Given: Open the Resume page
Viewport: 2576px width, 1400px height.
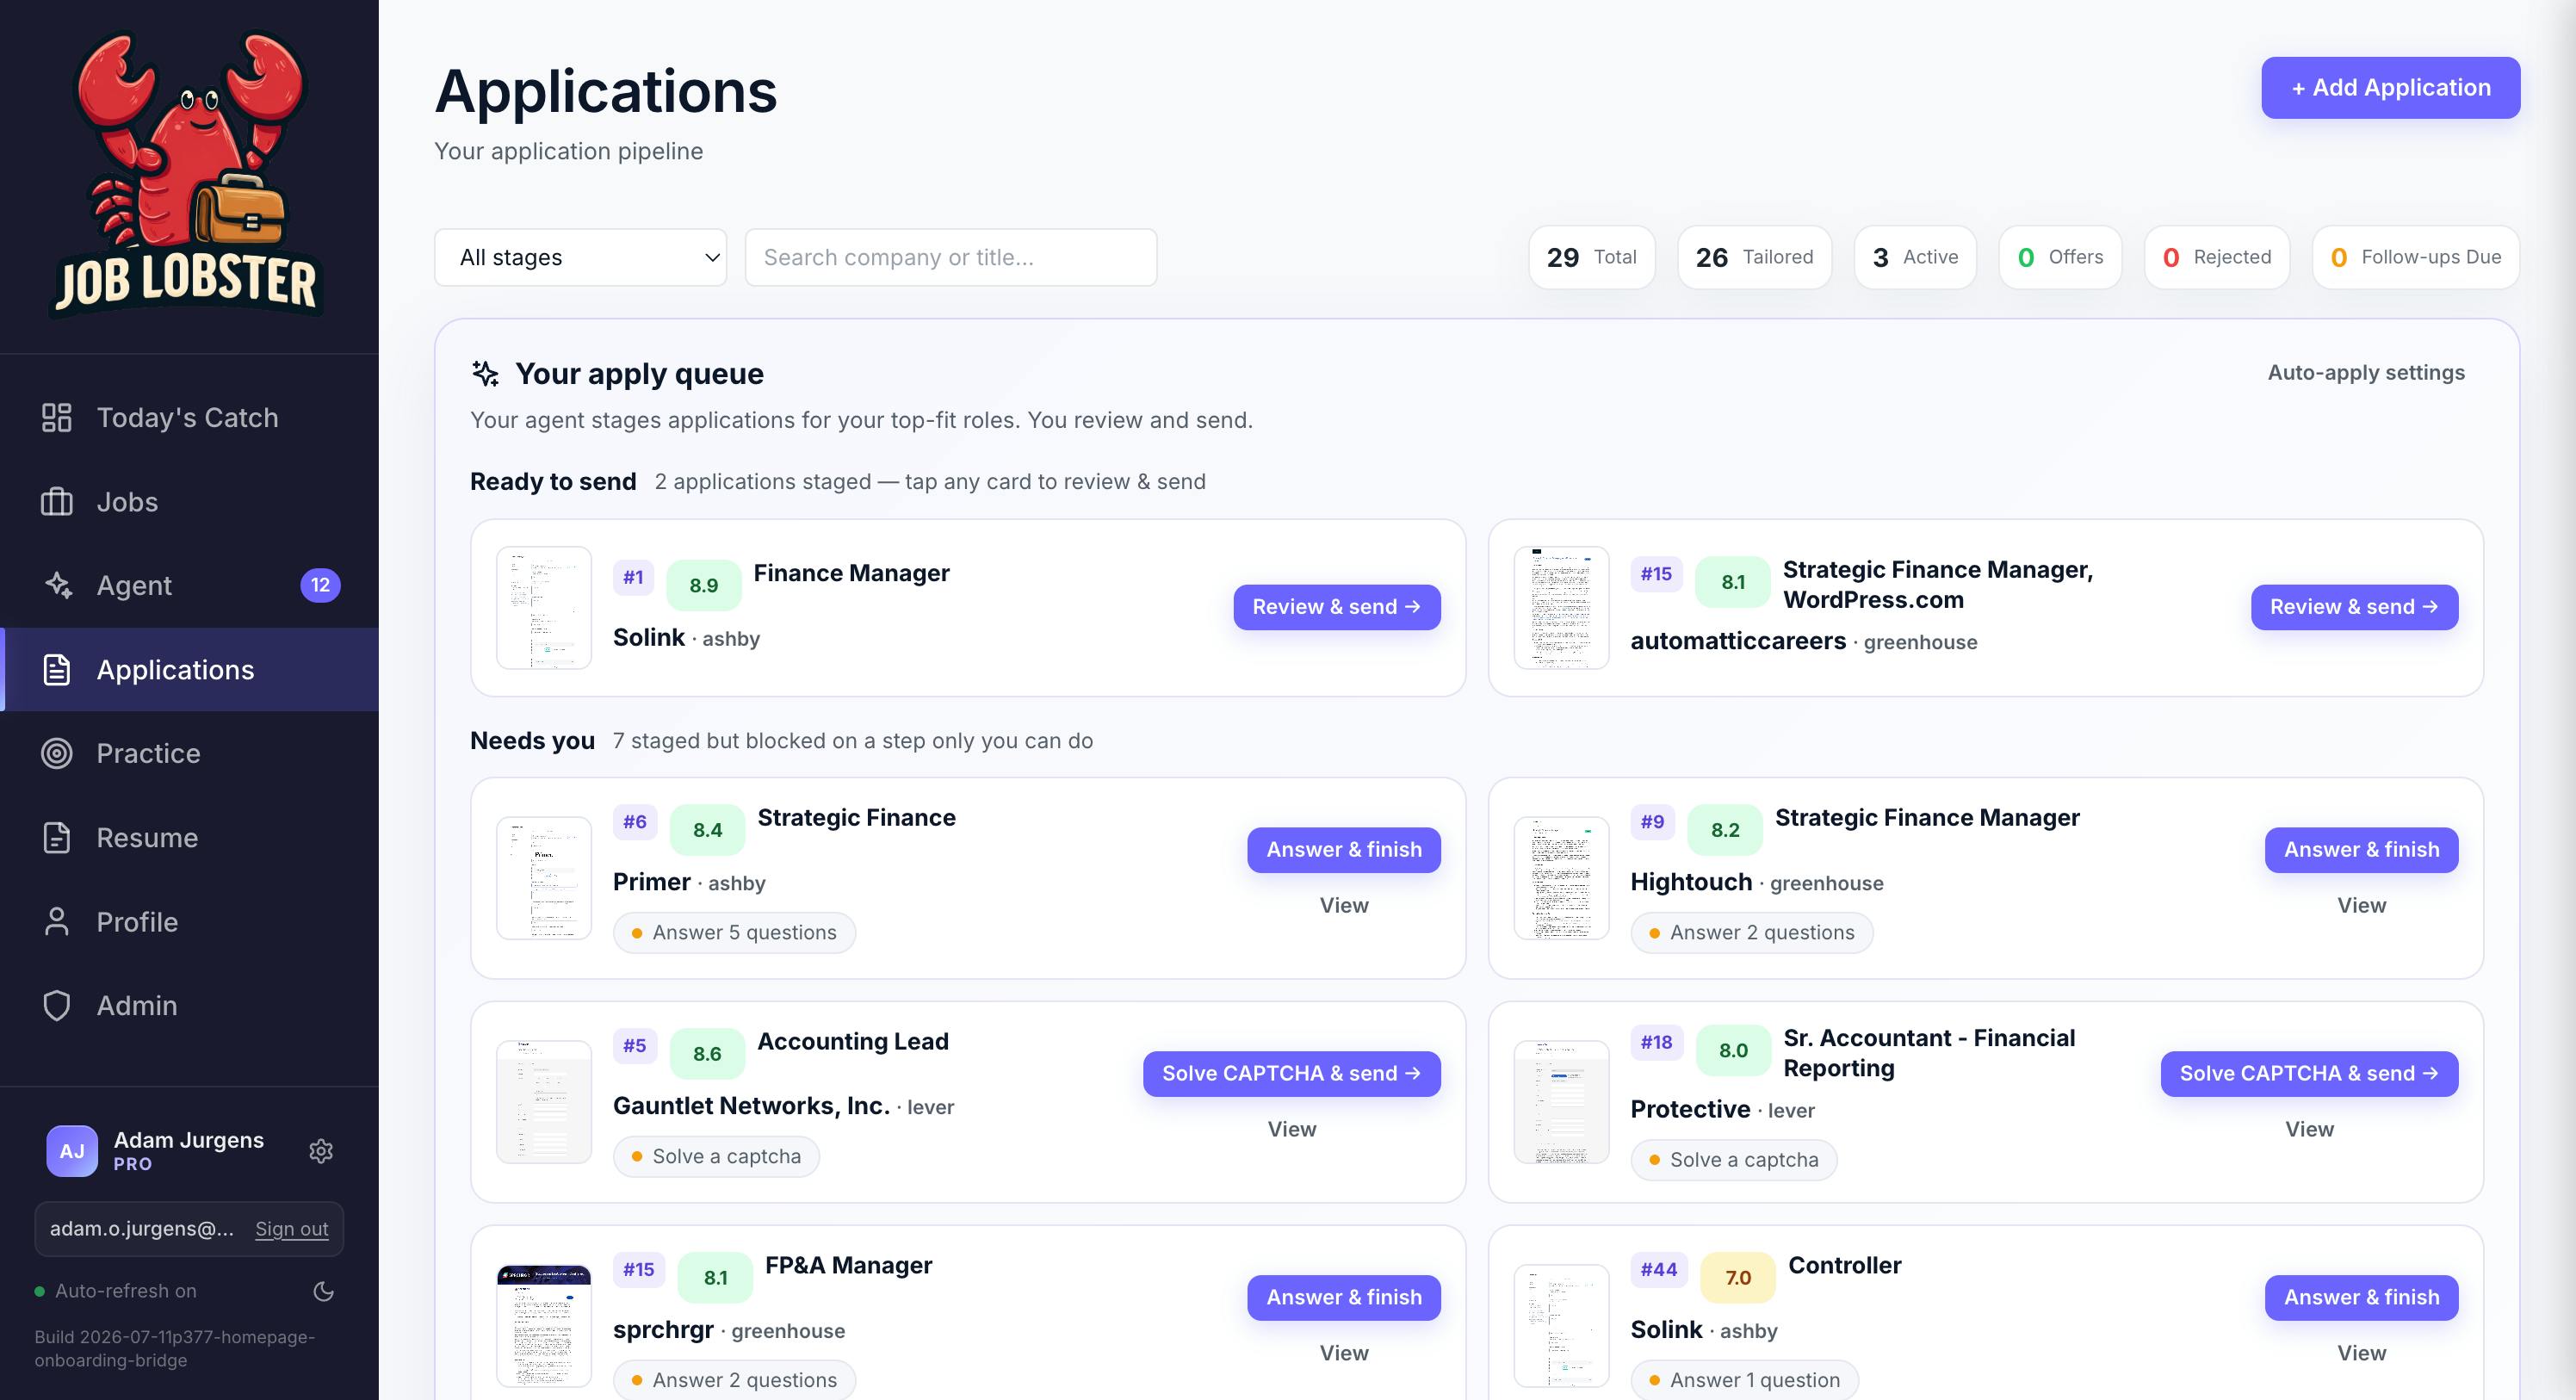Looking at the screenshot, I should [x=189, y=838].
